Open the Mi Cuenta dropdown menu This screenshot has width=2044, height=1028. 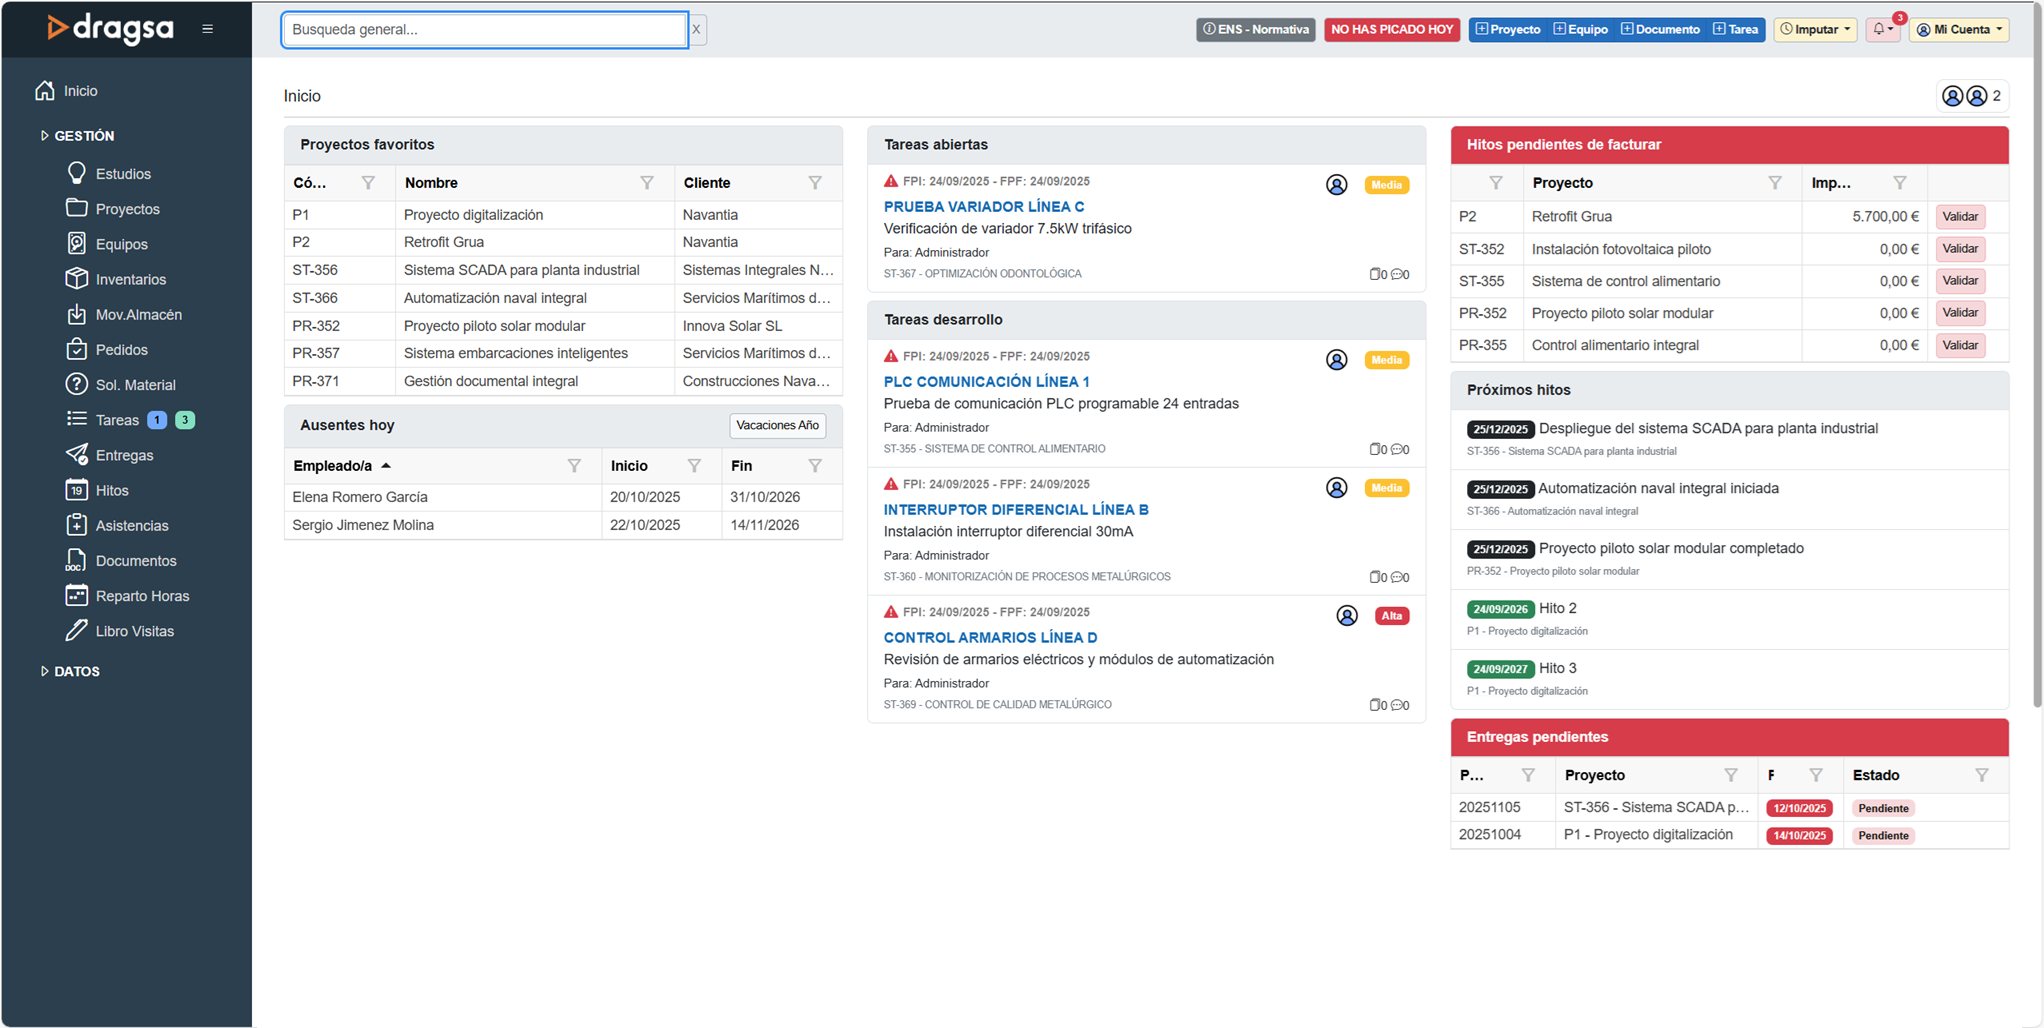(1960, 29)
